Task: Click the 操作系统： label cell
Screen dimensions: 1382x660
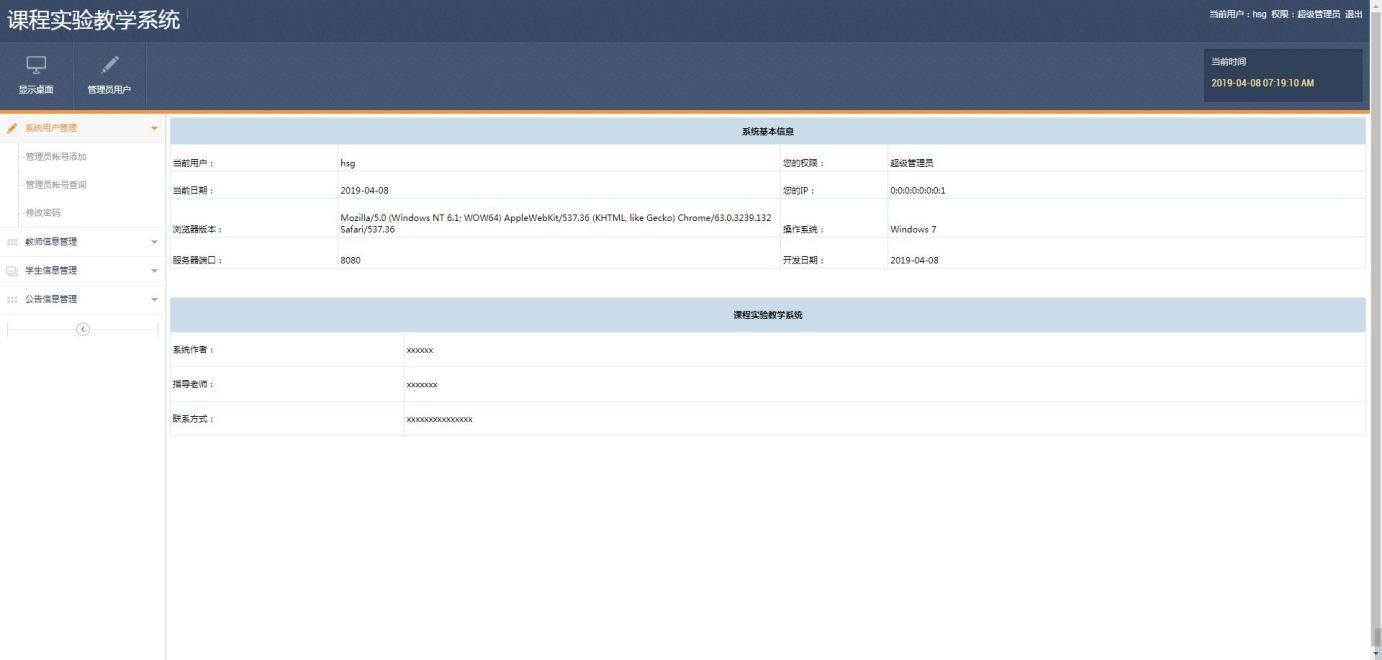Action: click(x=834, y=218)
